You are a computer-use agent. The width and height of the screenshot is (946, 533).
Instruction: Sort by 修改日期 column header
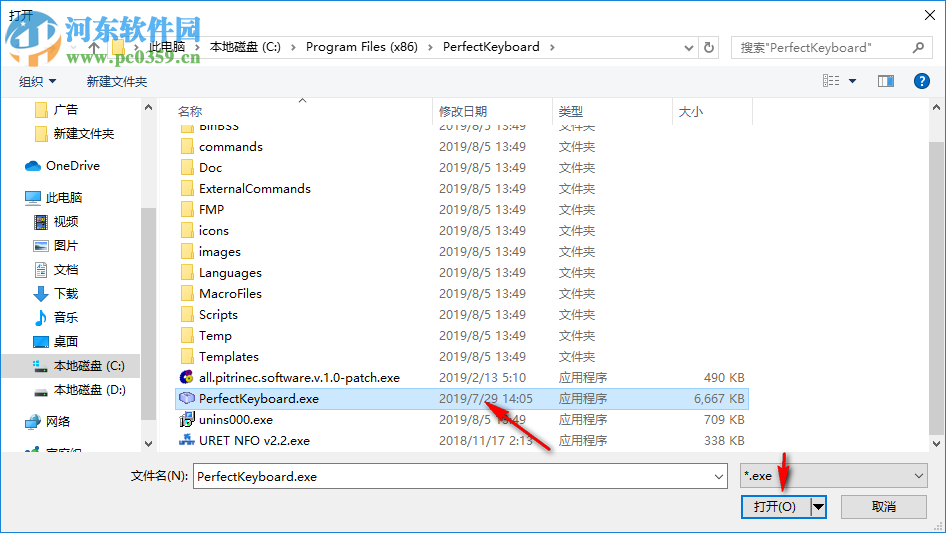point(463,112)
